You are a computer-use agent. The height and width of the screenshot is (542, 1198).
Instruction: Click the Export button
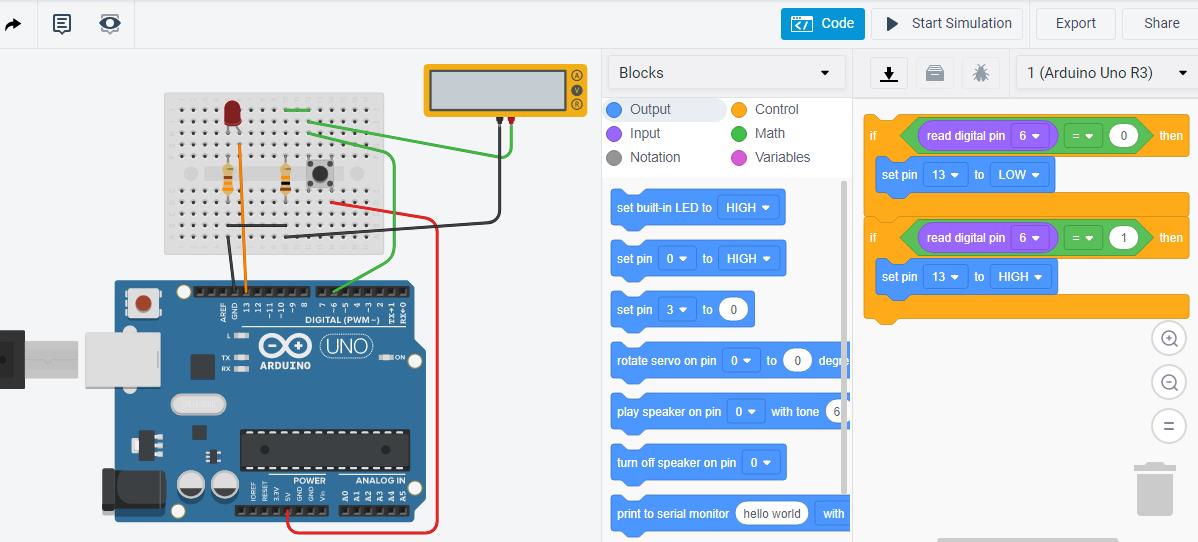point(1075,23)
